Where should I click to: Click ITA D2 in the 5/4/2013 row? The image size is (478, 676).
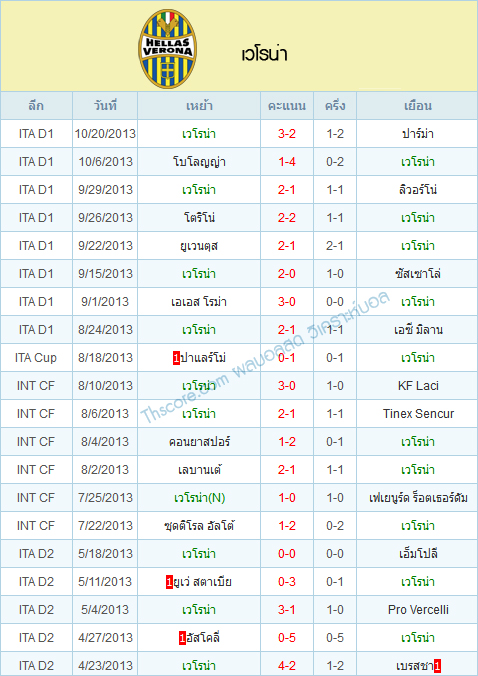tap(36, 610)
